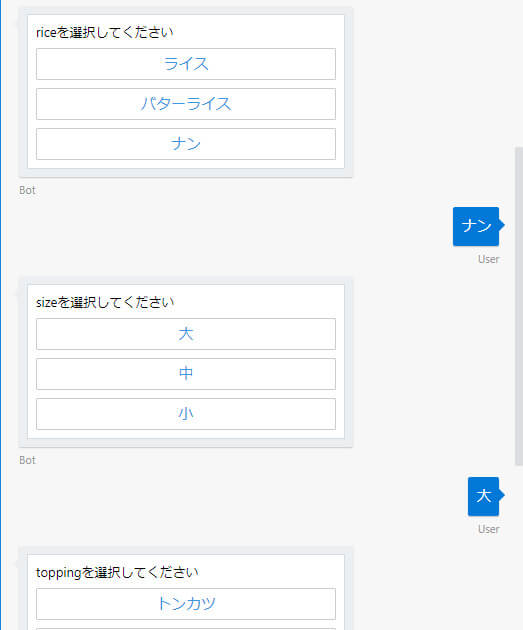Click the user's 大 message bubble
The height and width of the screenshot is (630, 523).
coord(483,496)
